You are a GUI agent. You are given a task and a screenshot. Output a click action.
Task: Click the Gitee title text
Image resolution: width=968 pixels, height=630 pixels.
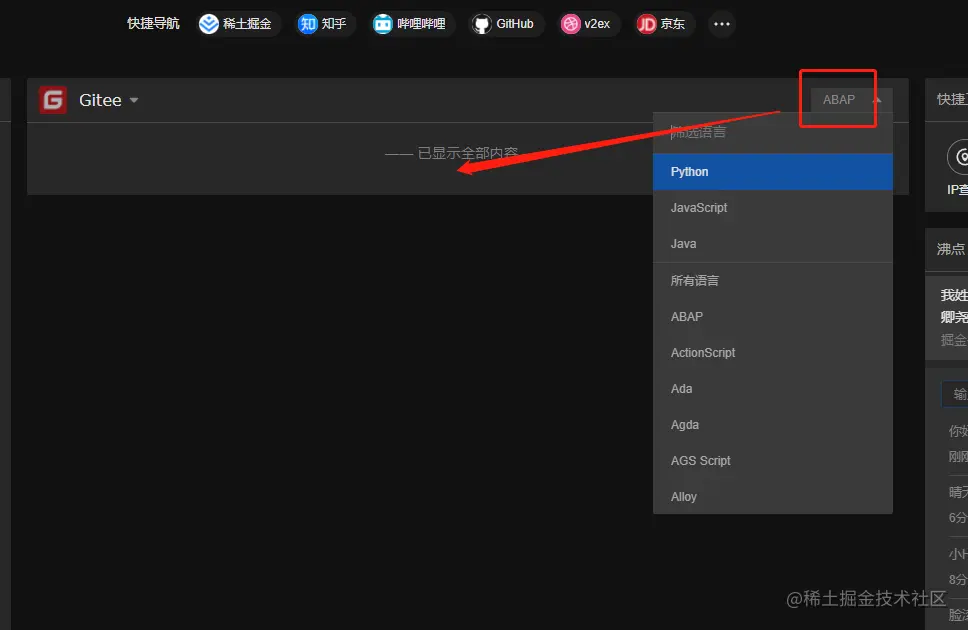point(100,100)
